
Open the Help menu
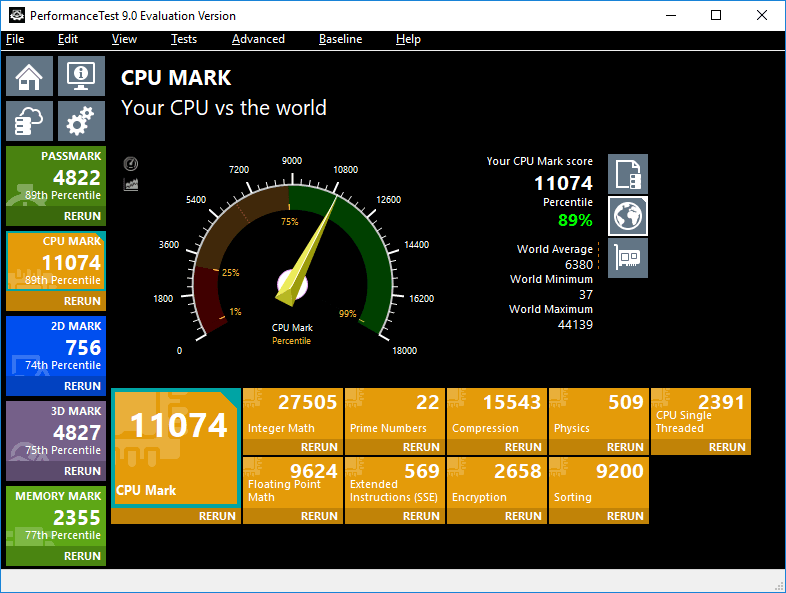coord(408,39)
